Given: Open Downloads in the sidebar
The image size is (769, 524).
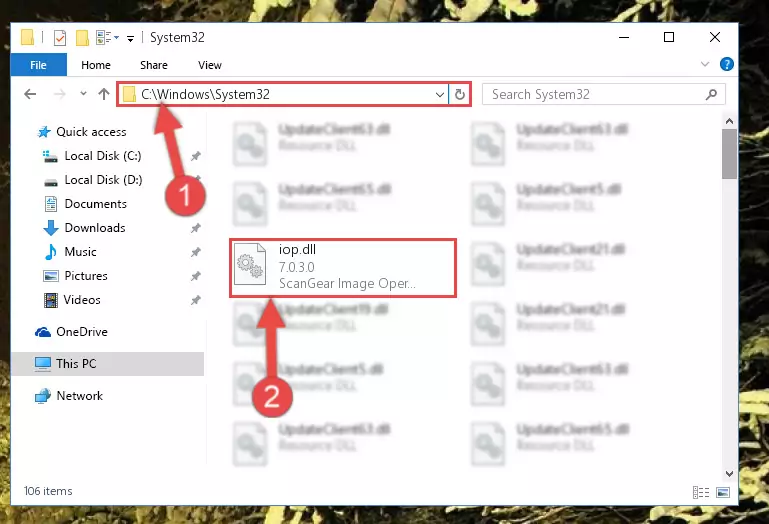Looking at the screenshot, I should [x=95, y=228].
